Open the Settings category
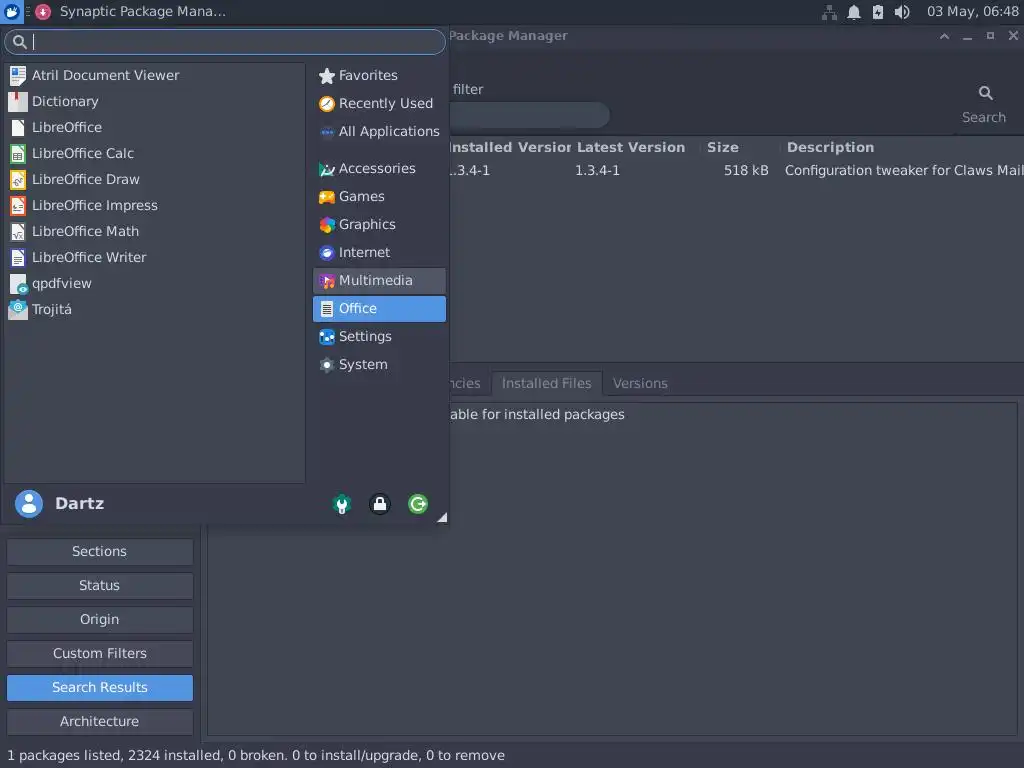The height and width of the screenshot is (768, 1024). [x=379, y=337]
